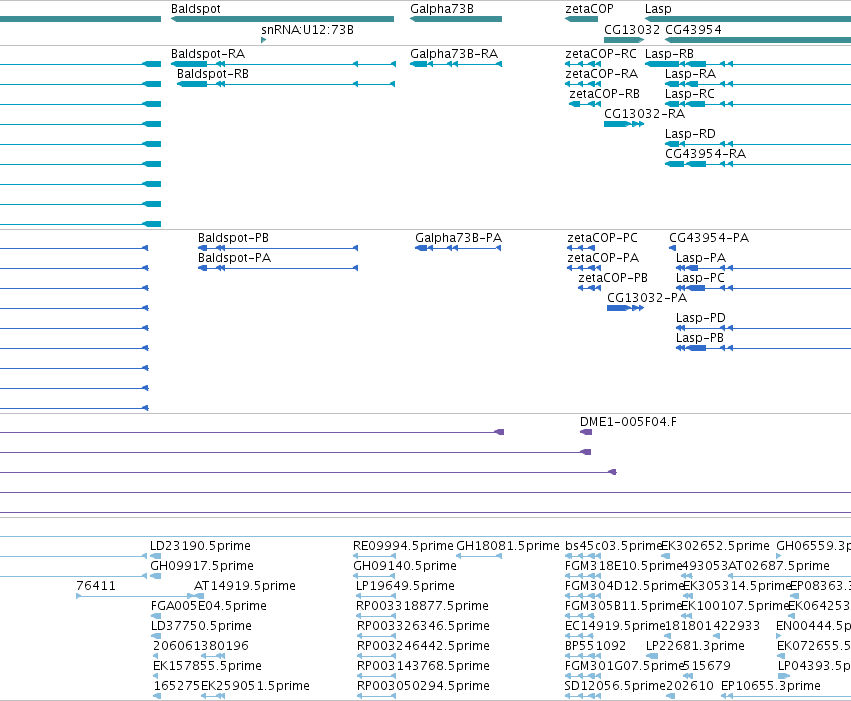Select the CG13032 gene bar

click(x=624, y=40)
